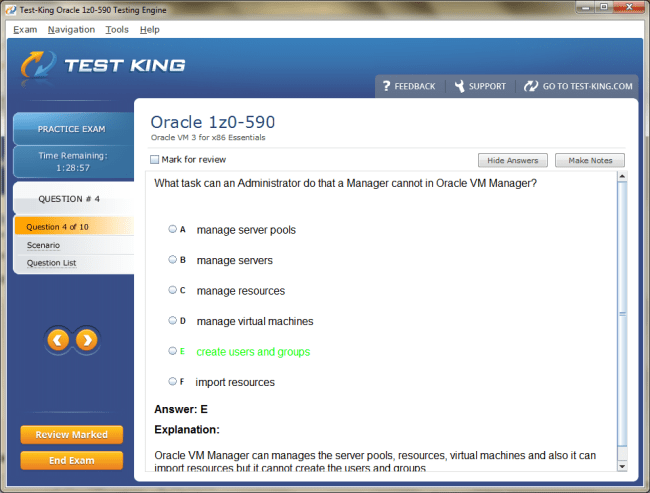Open the Navigation menu
The width and height of the screenshot is (650, 493).
click(x=71, y=30)
